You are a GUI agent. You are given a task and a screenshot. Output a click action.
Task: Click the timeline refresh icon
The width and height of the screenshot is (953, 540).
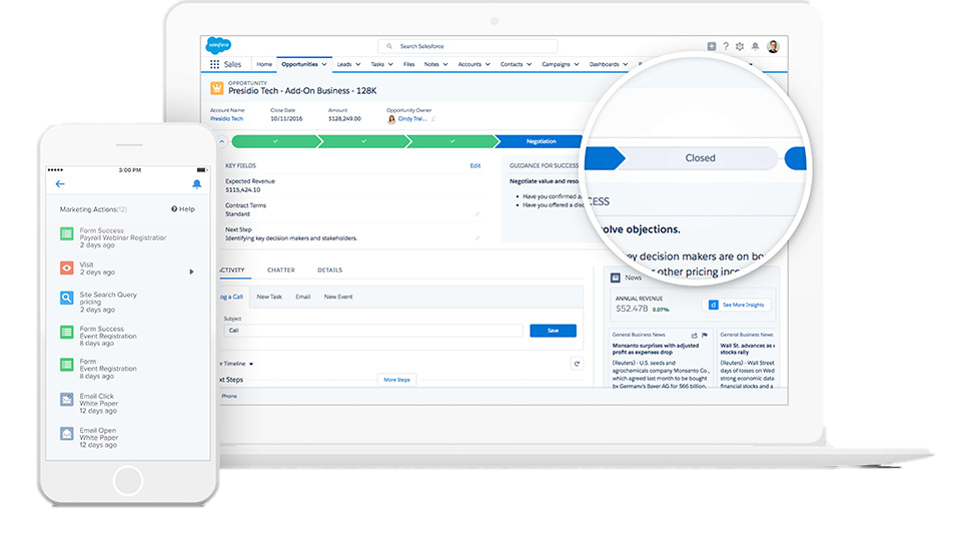577,364
